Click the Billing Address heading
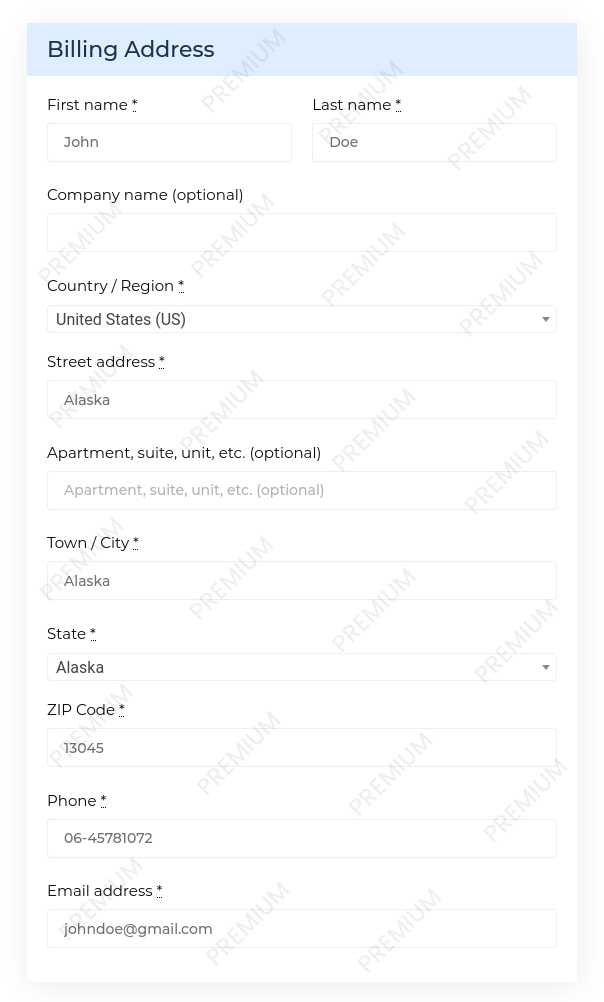 pyautogui.click(x=131, y=49)
